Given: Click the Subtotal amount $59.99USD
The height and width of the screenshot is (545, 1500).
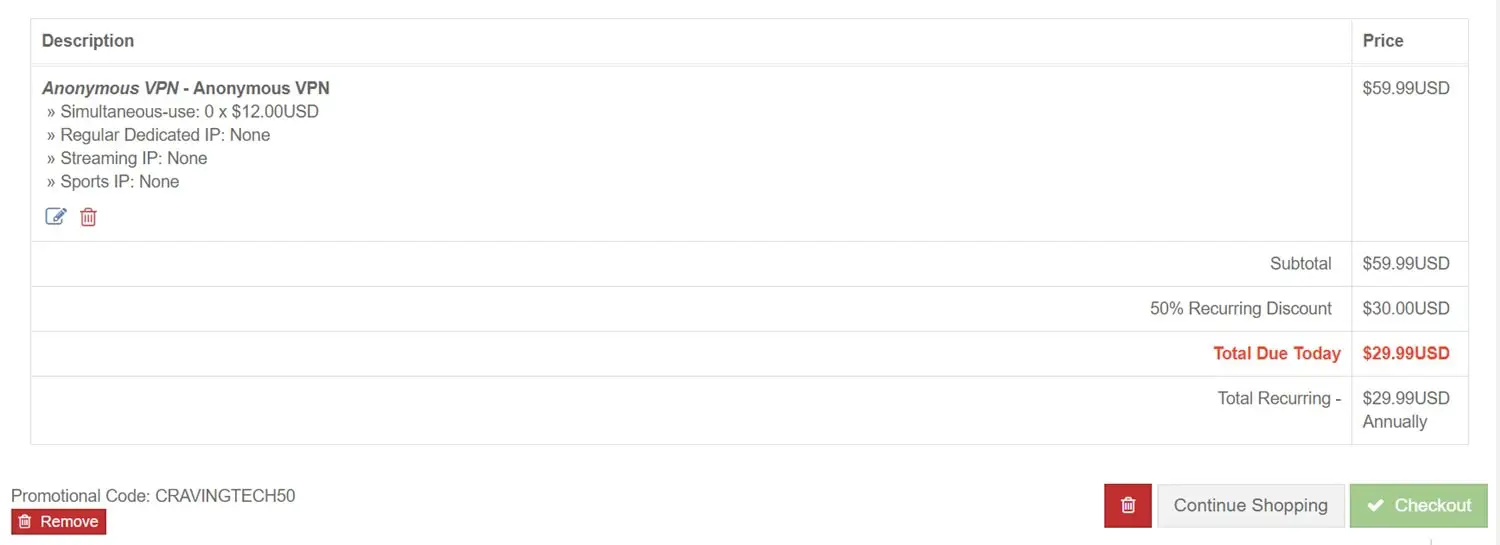Looking at the screenshot, I should coord(1406,264).
